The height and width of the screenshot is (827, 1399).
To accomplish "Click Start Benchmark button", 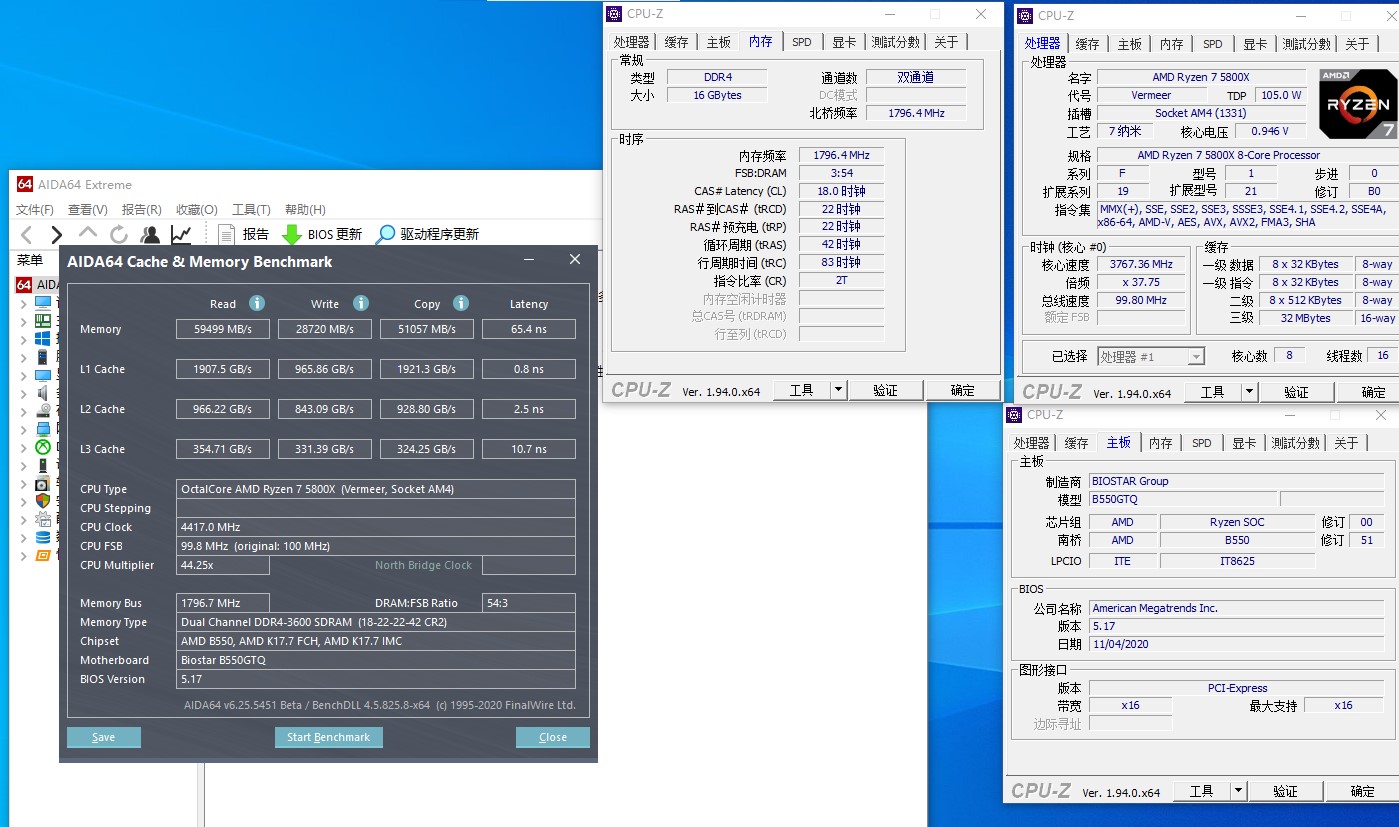I will click(x=329, y=737).
